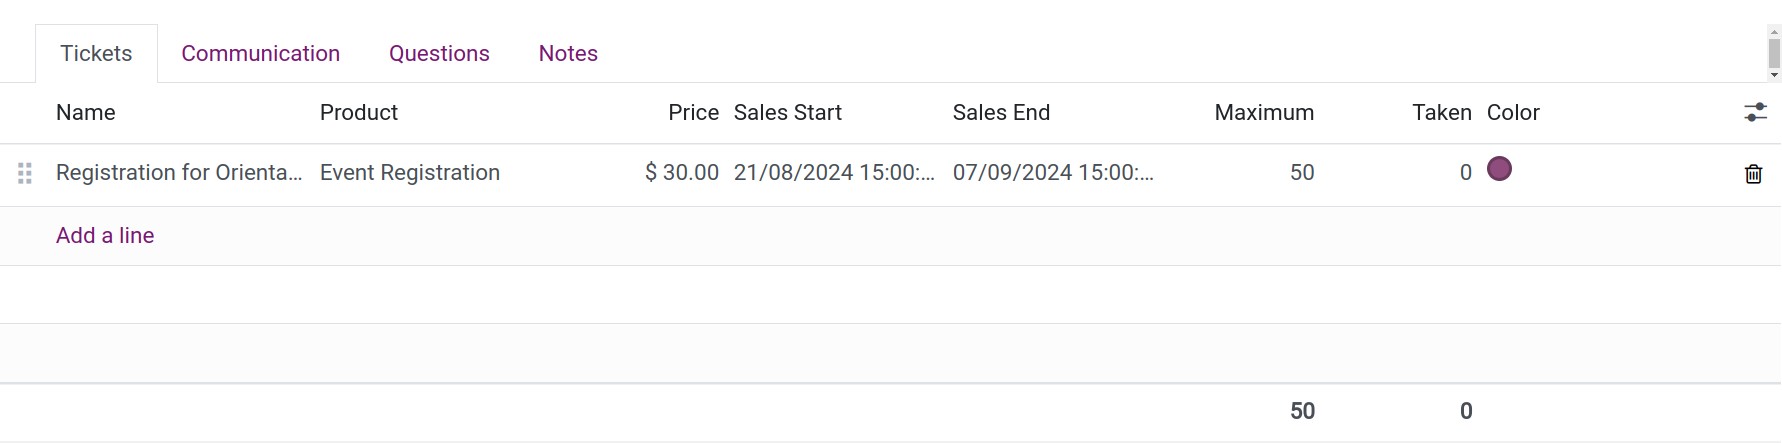
Task: Add a line to tickets
Action: point(105,235)
